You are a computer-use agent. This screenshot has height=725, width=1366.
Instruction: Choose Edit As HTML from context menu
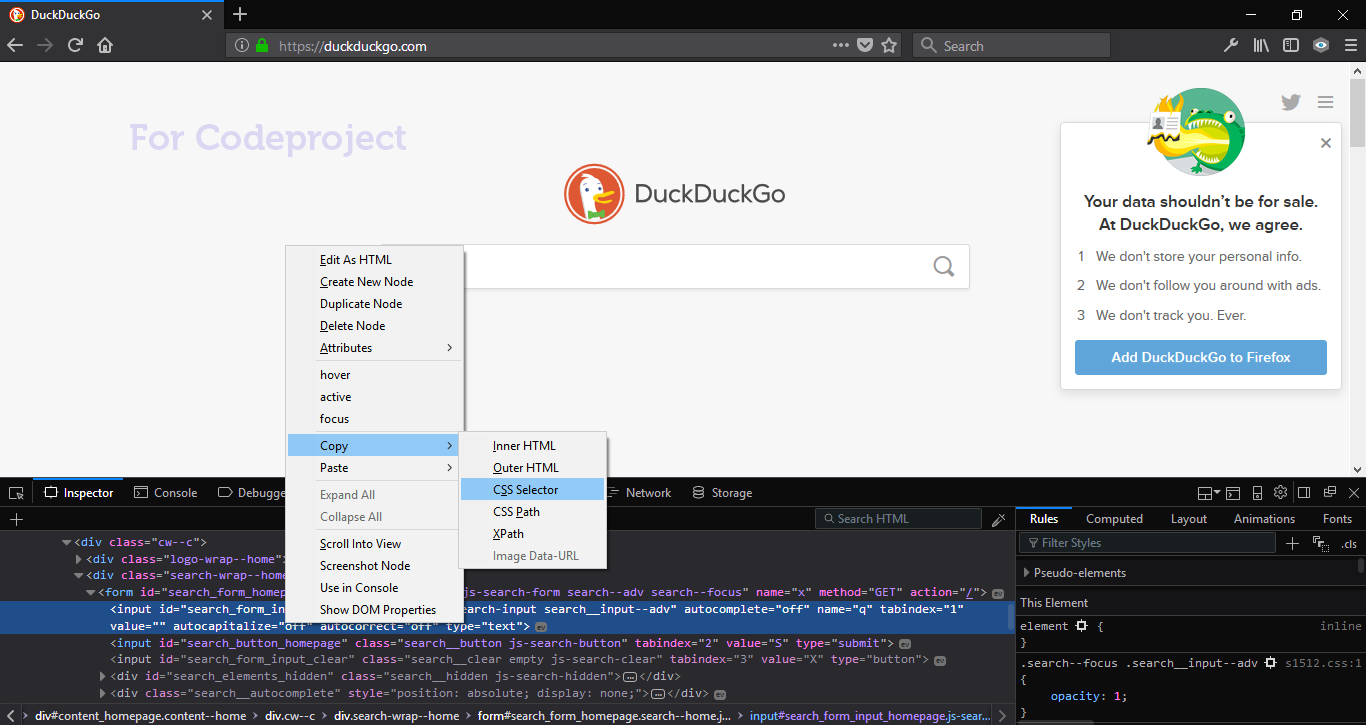coord(375,260)
